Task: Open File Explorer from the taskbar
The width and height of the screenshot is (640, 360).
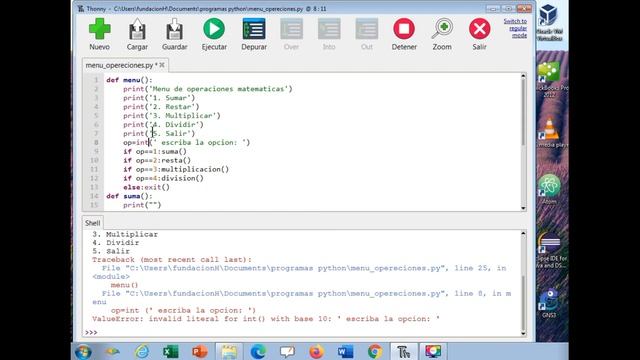Action: coord(229,351)
